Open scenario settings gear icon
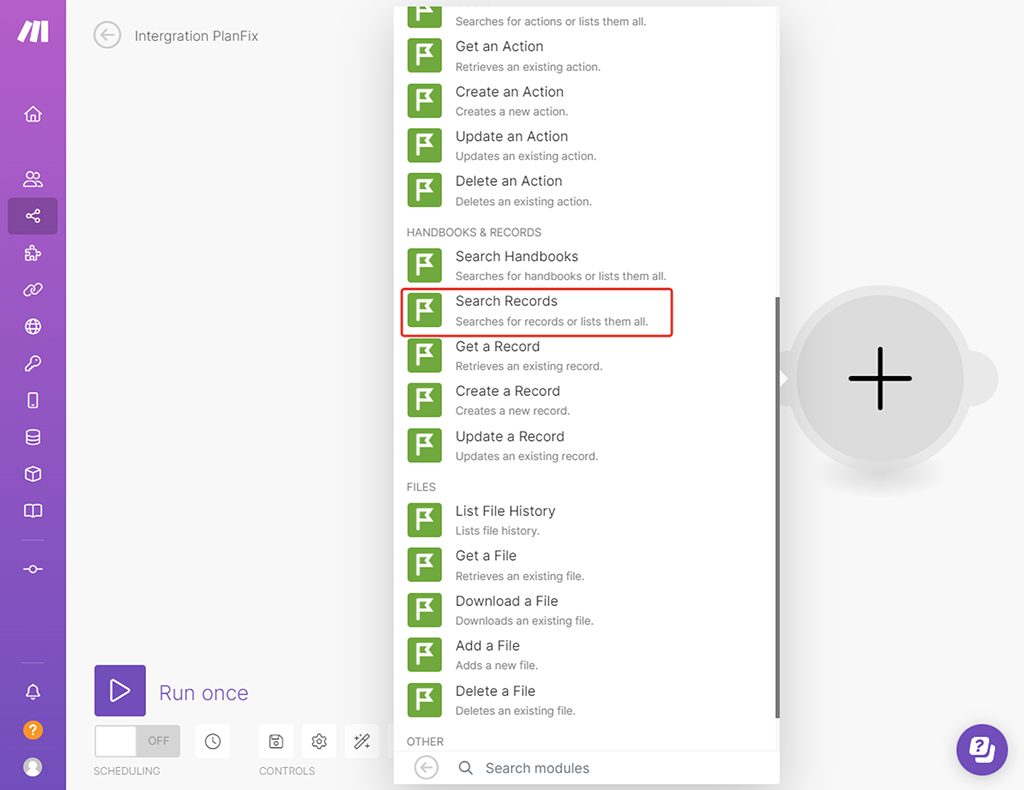Viewport: 1024px width, 790px height. pyautogui.click(x=319, y=742)
